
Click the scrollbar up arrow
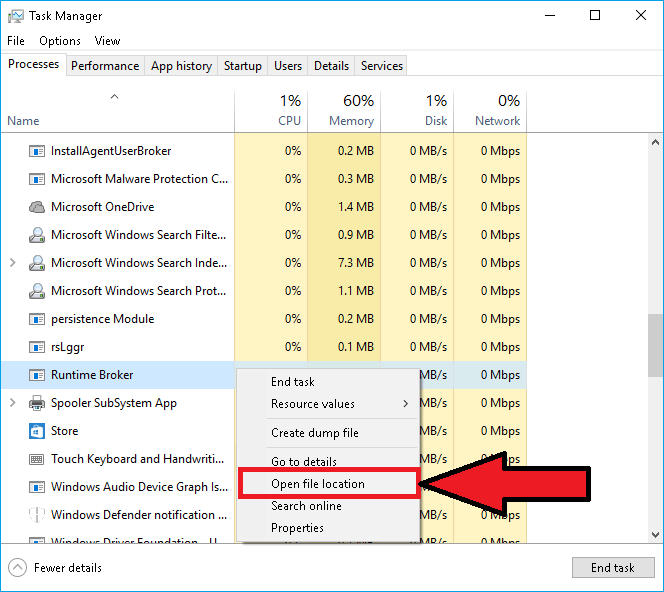tap(656, 142)
